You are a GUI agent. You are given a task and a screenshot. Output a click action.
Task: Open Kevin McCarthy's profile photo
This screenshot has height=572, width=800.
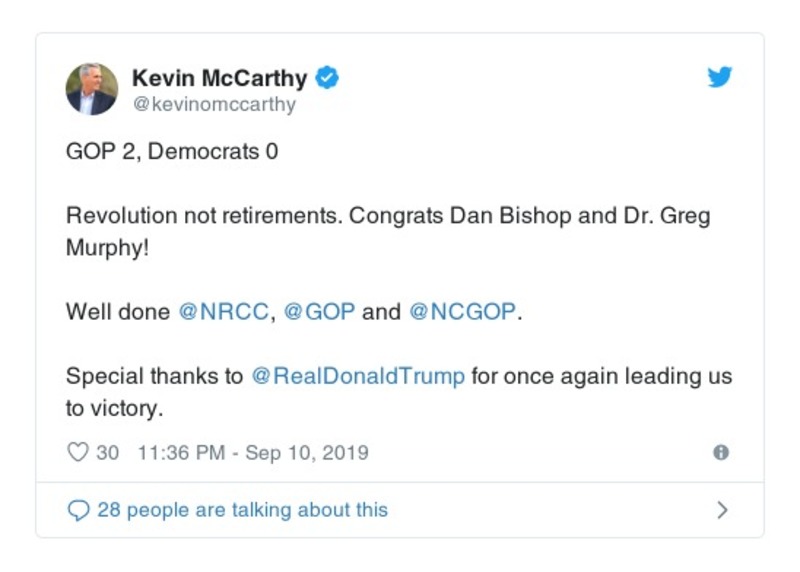92,89
